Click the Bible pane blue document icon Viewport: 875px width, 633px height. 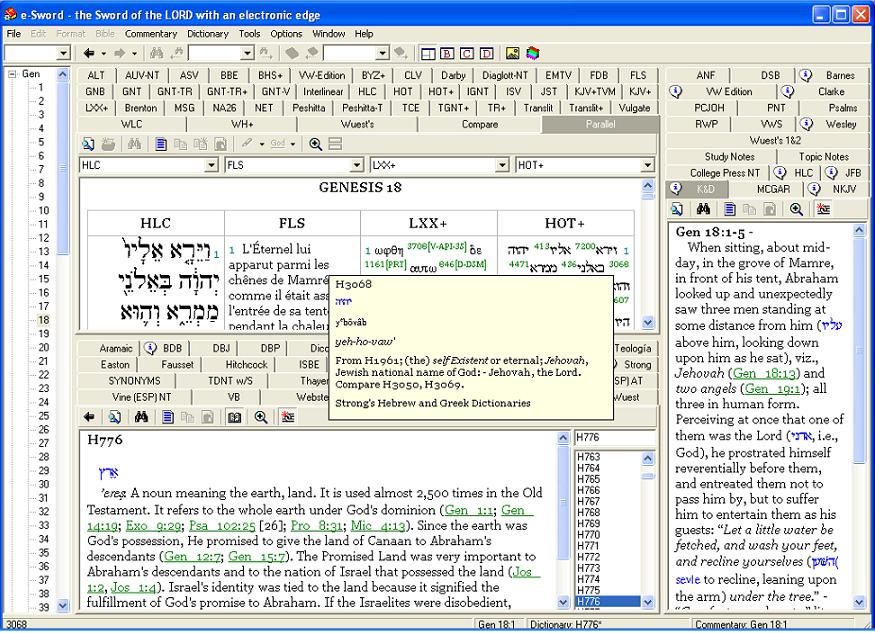coord(161,144)
